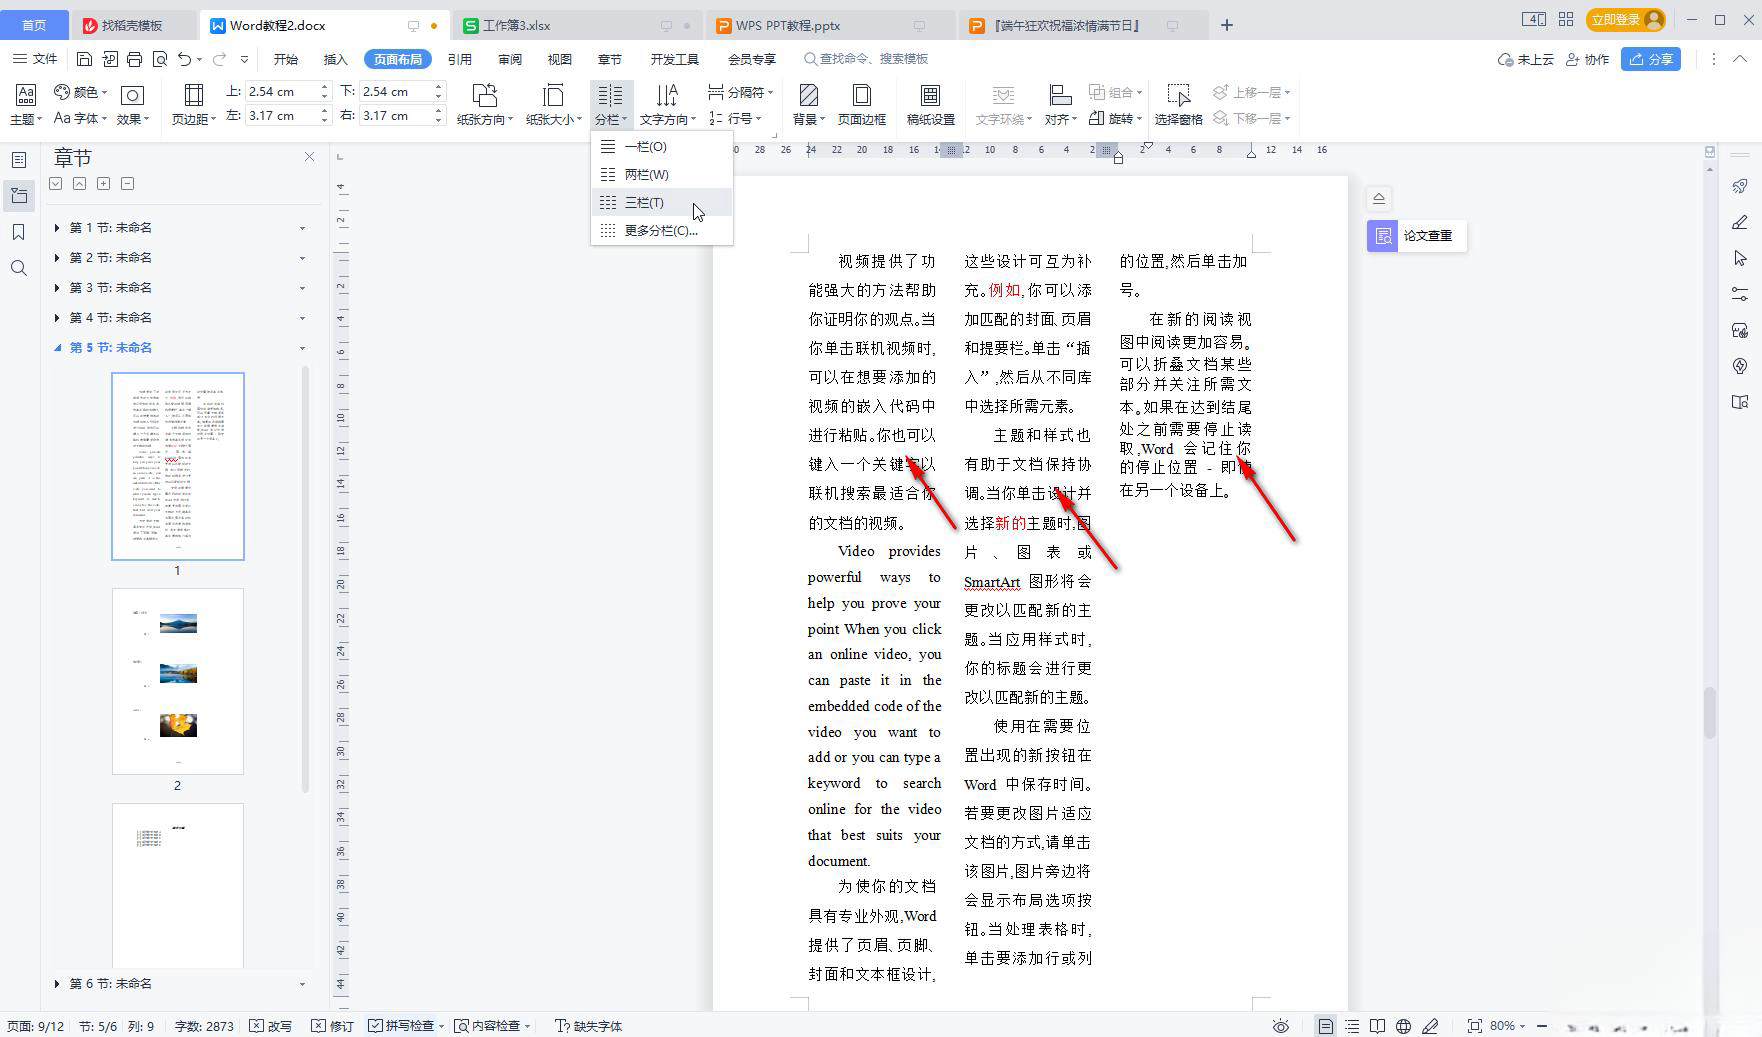This screenshot has height=1037, width=1762.
Task: Expand 第 3 节 in section tree
Action: 57,288
